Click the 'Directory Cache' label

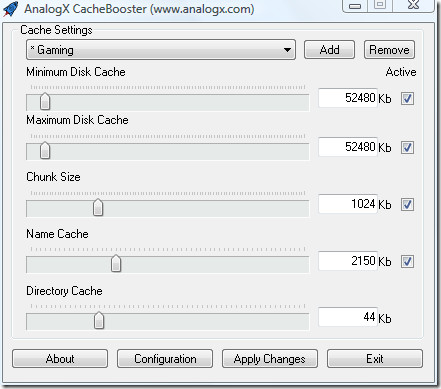click(x=64, y=291)
